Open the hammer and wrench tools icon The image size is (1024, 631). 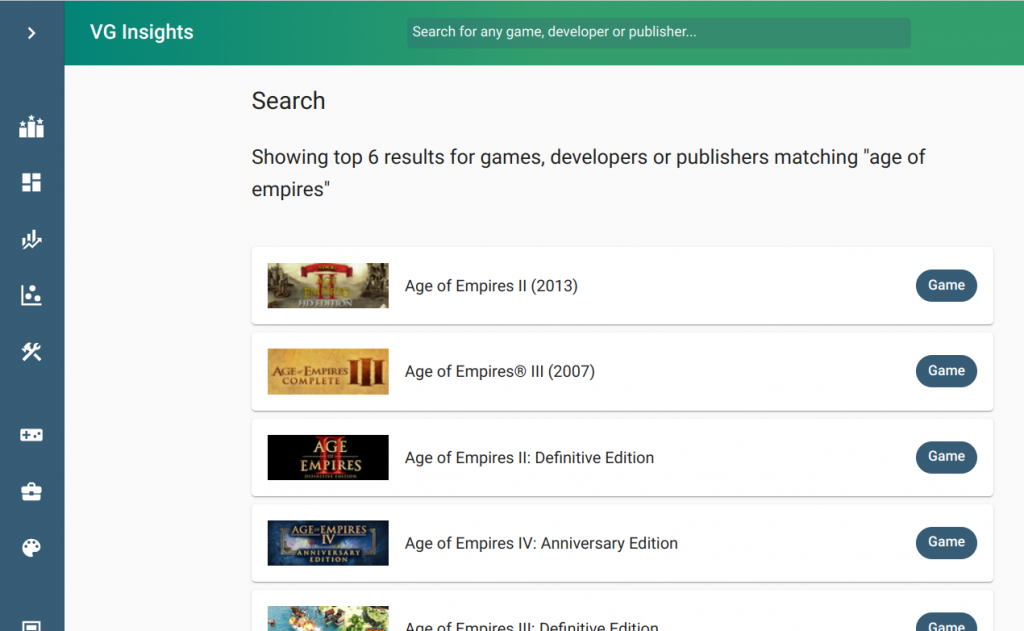point(31,352)
